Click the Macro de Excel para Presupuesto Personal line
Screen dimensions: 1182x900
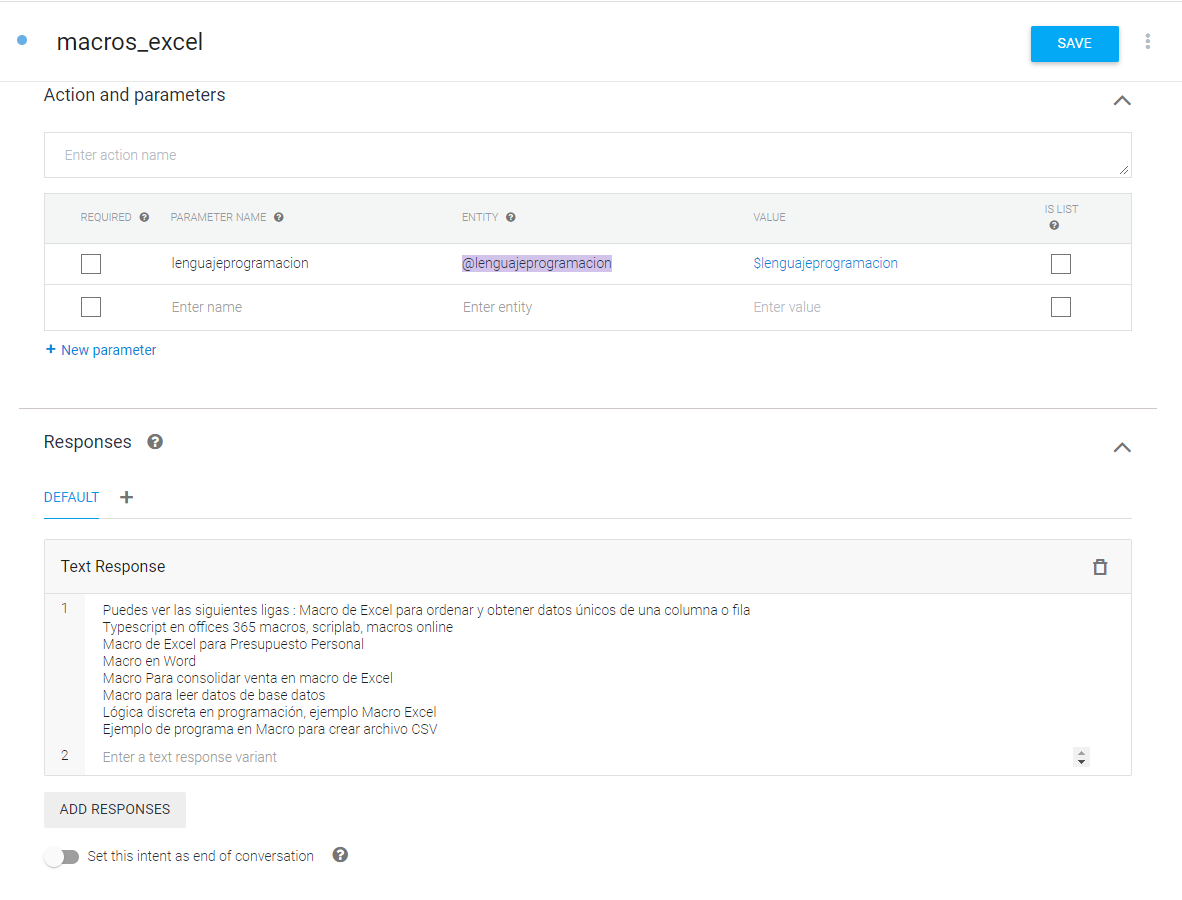tap(233, 644)
